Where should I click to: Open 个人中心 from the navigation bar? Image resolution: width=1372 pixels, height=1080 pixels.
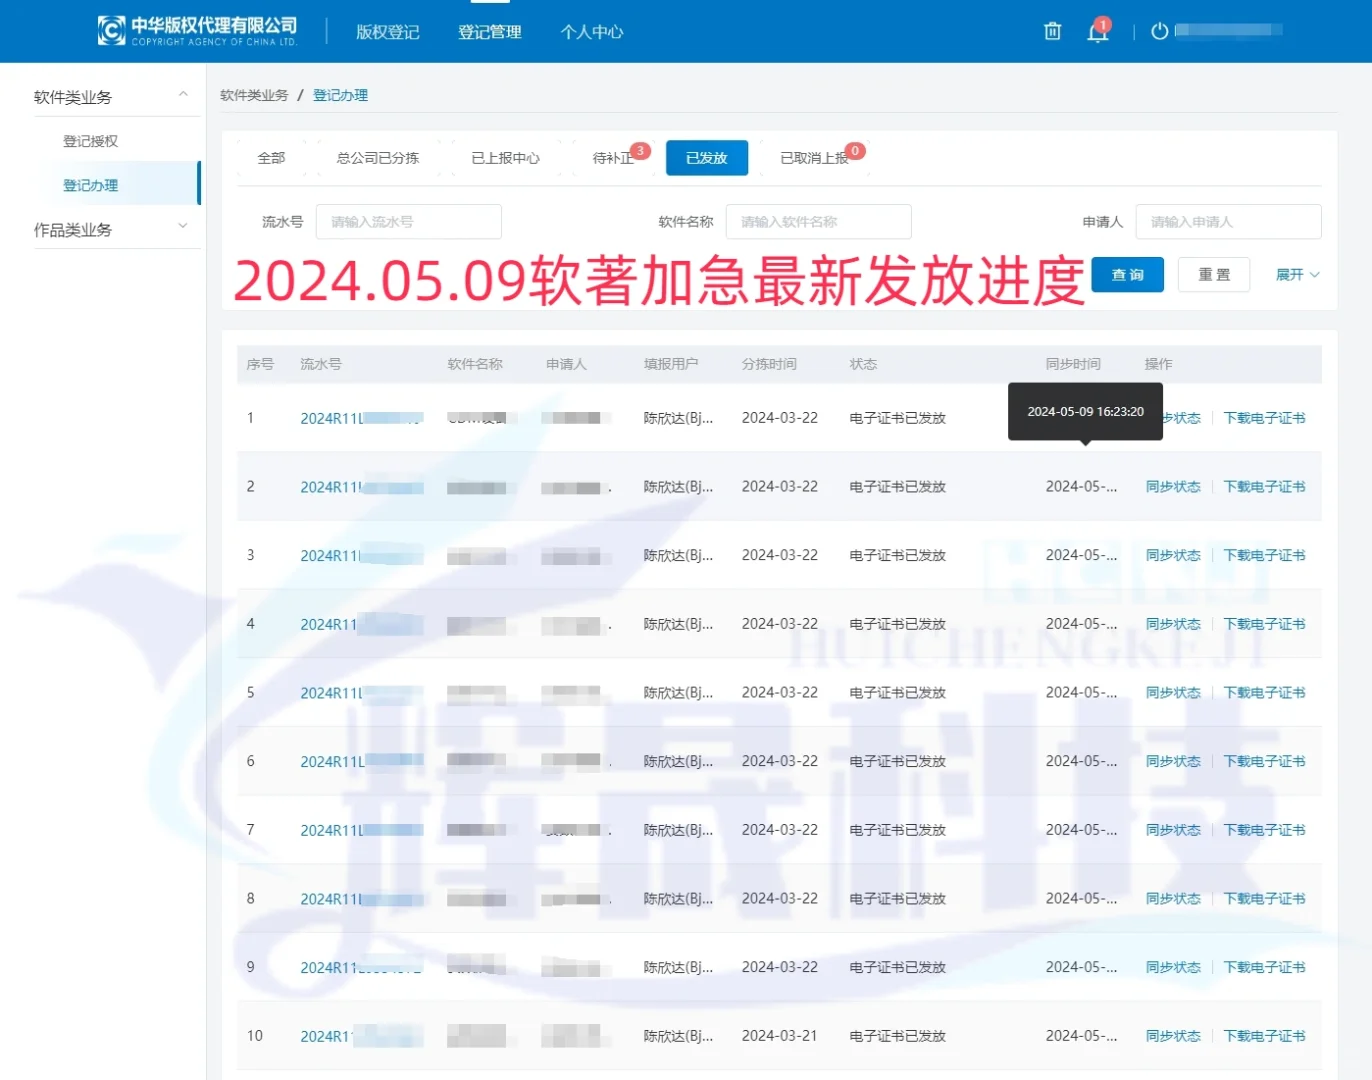(x=591, y=31)
